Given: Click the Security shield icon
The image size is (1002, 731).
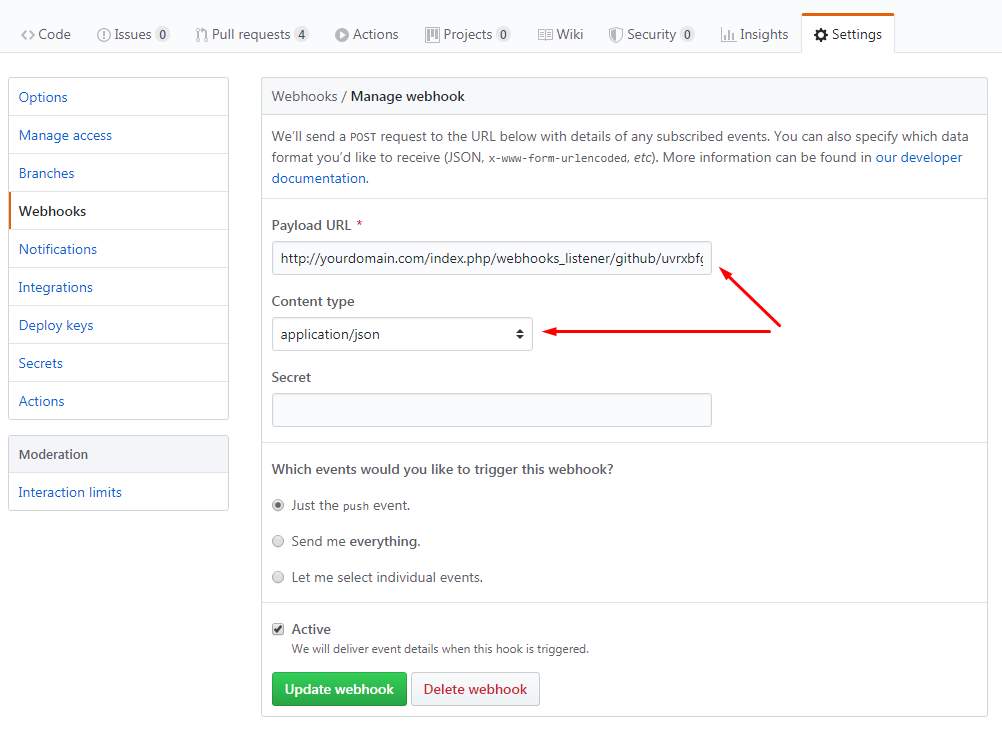Looking at the screenshot, I should [613, 33].
